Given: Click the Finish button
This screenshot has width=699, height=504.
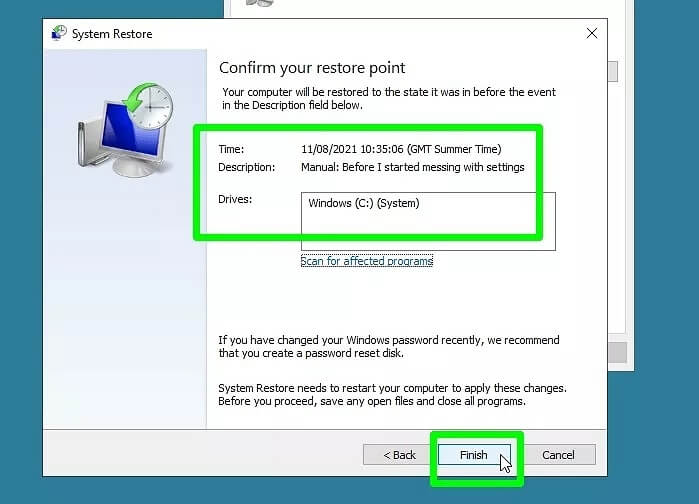Looking at the screenshot, I should [x=473, y=455].
